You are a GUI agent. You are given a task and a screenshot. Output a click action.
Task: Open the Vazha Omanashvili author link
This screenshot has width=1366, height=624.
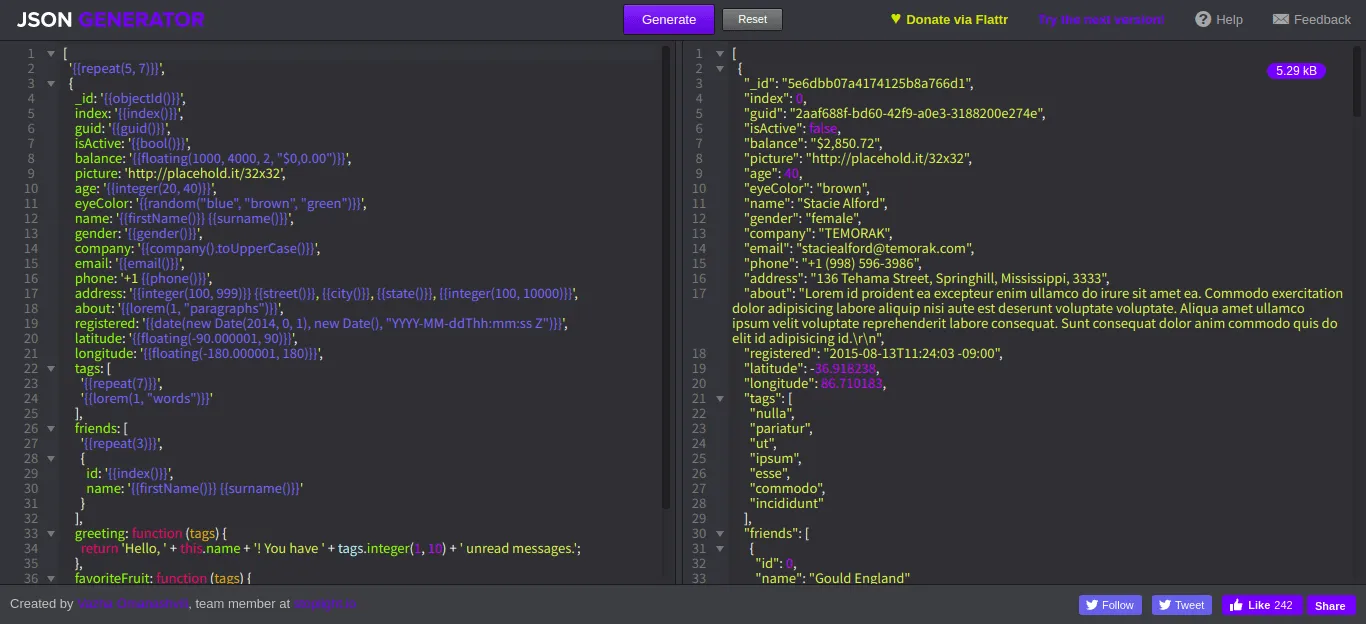pyautogui.click(x=134, y=604)
